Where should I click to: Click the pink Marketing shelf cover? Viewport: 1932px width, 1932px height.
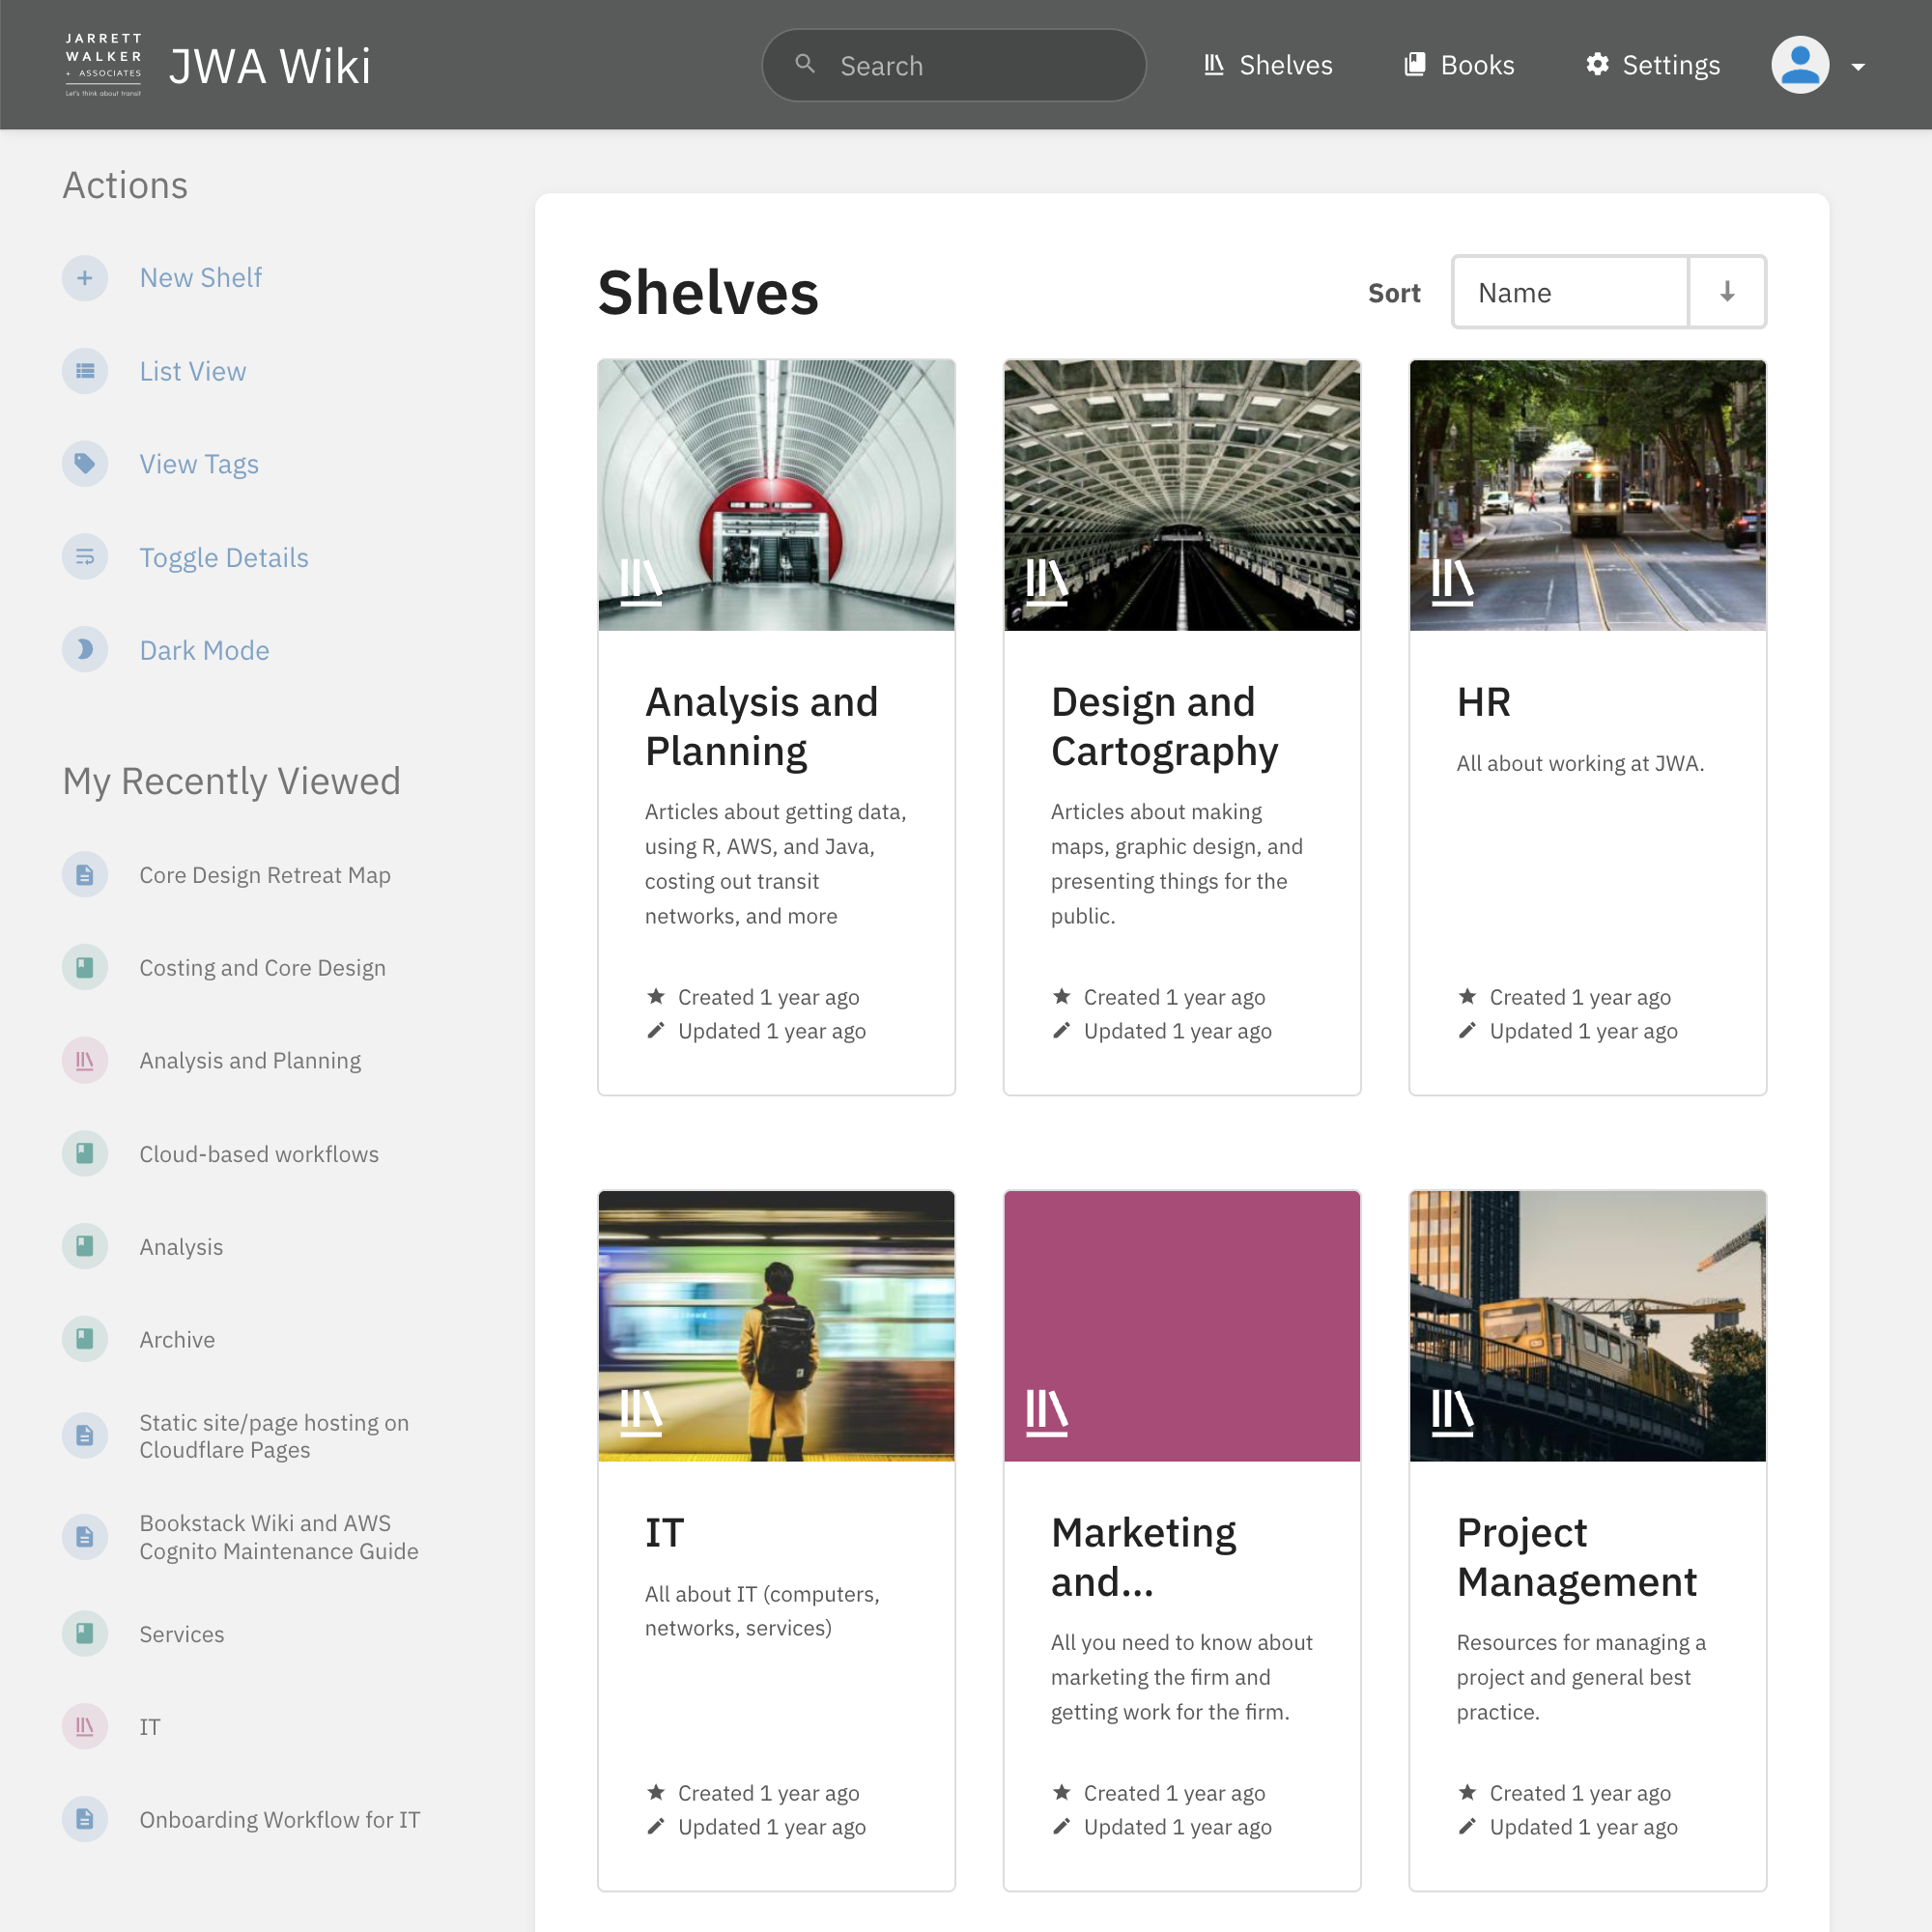click(x=1181, y=1327)
